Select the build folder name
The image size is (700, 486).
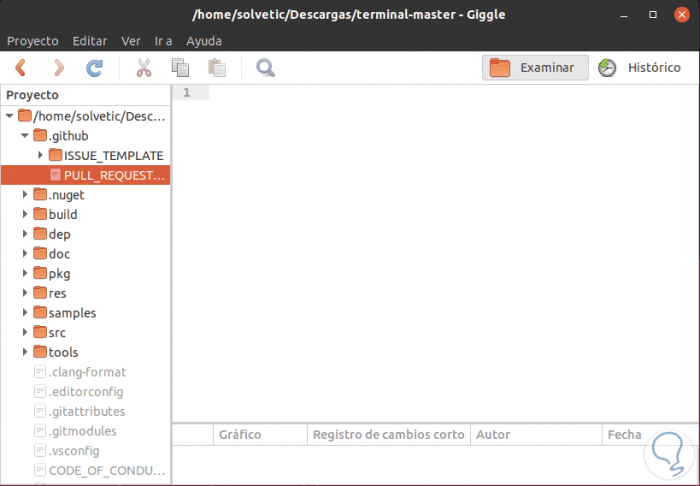[x=63, y=215]
